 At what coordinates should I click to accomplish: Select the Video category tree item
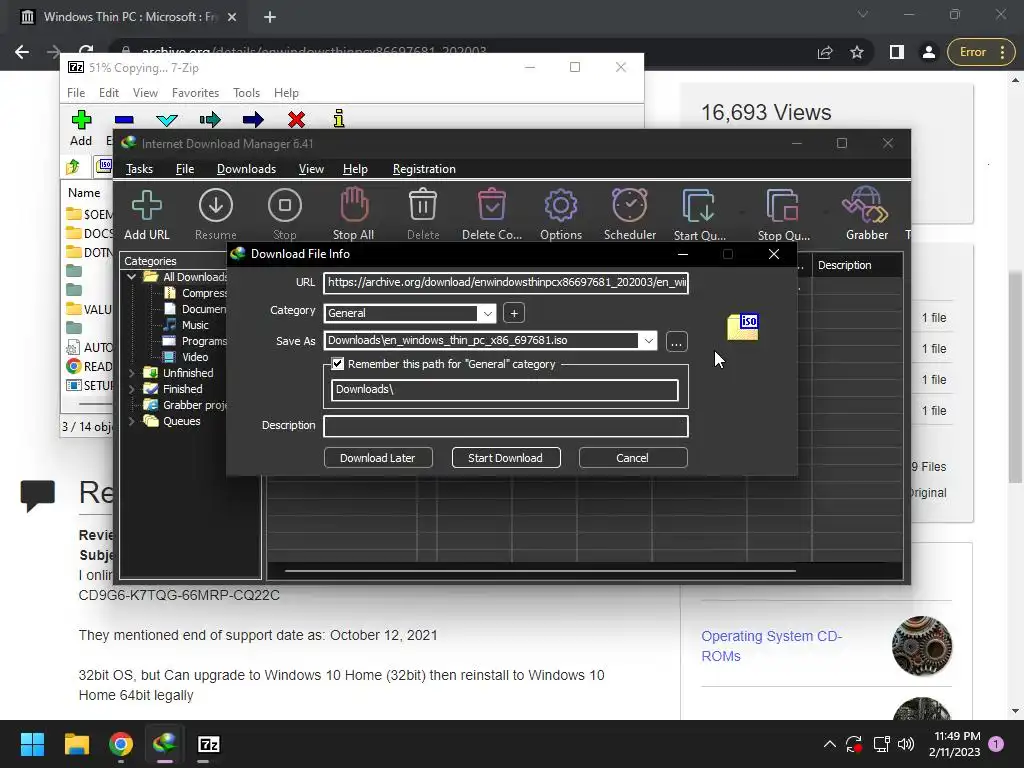(x=195, y=357)
